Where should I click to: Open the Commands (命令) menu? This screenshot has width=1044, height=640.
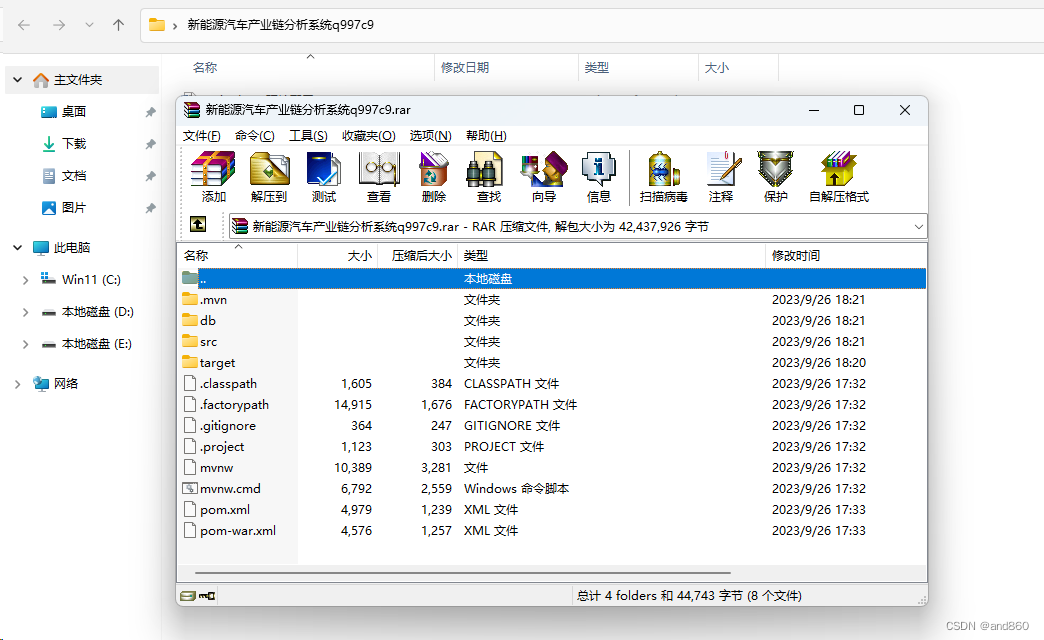[254, 136]
